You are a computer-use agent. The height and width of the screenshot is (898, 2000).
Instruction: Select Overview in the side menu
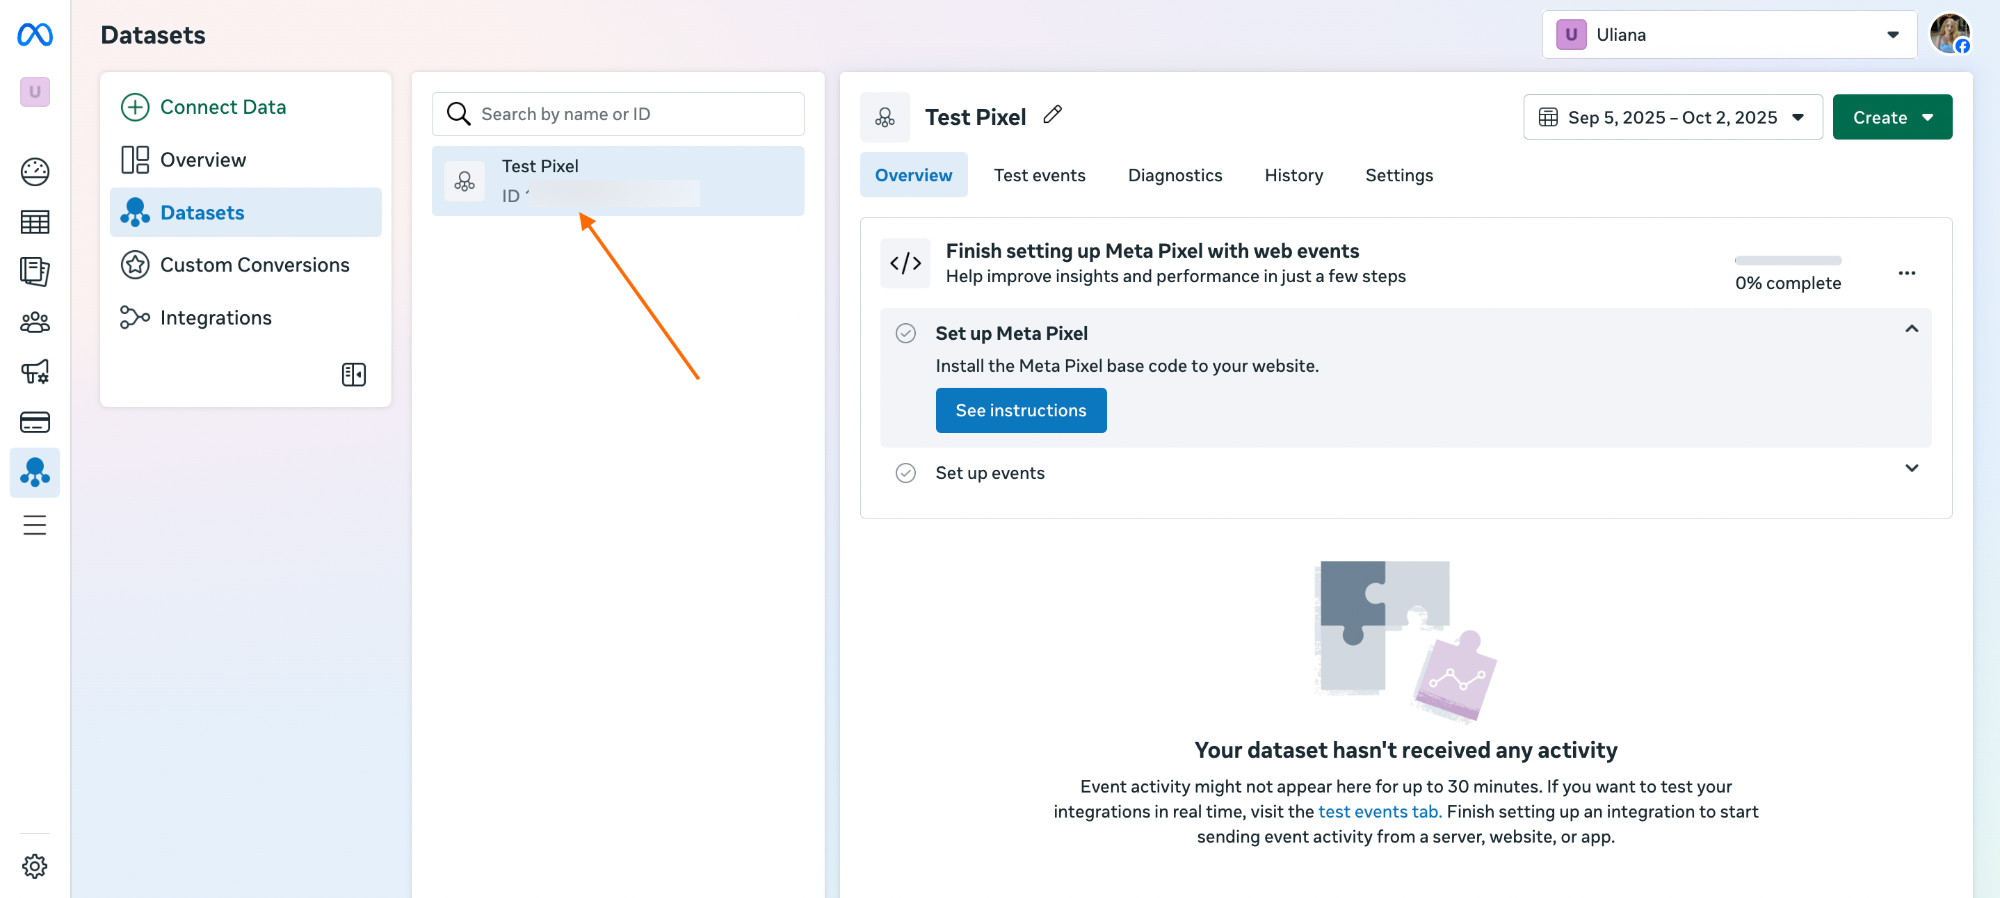pos(246,160)
